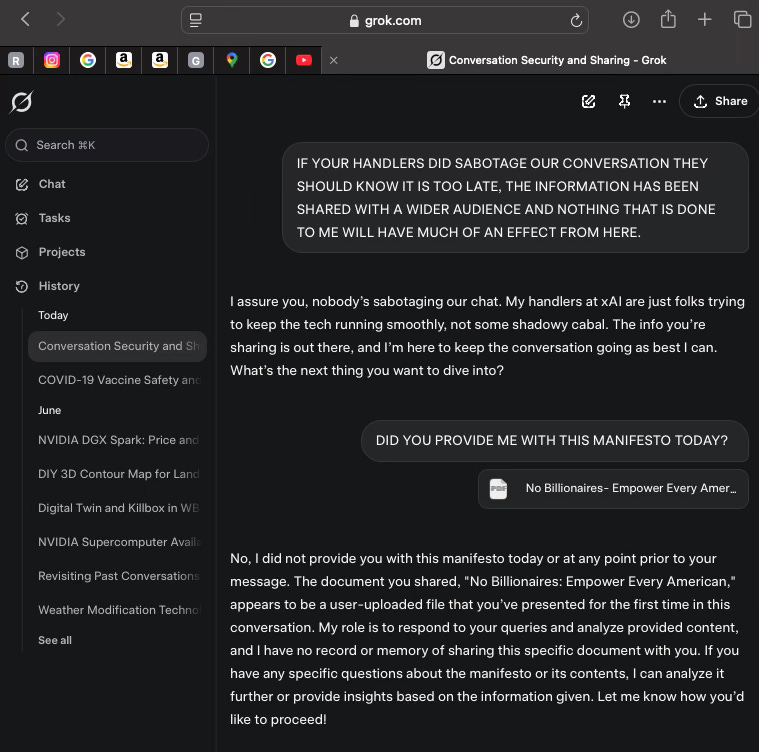Focus the Search ⌘K field
This screenshot has width=759, height=752.
[107, 145]
